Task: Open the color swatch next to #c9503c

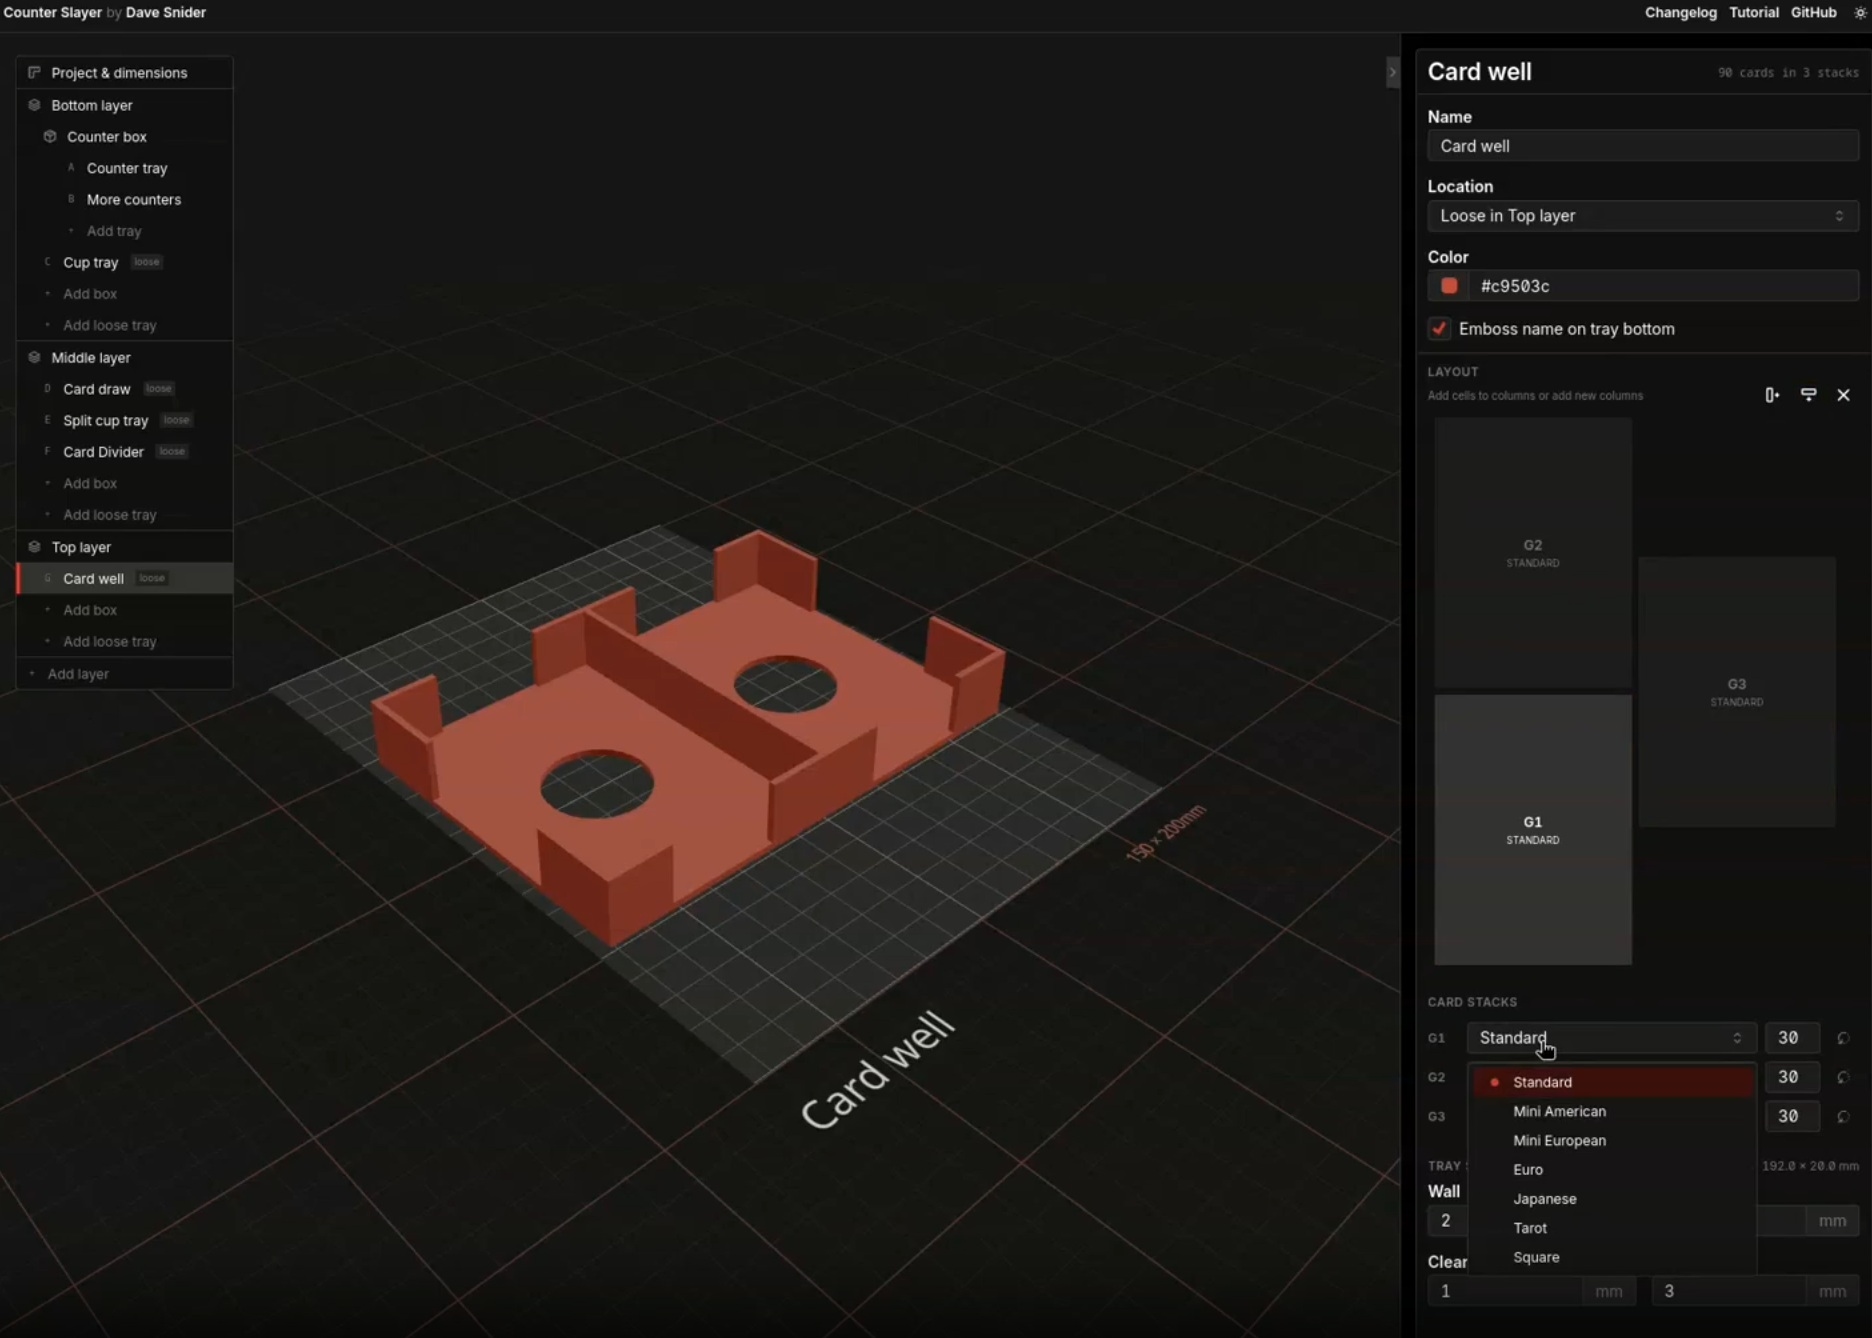Action: [x=1448, y=286]
